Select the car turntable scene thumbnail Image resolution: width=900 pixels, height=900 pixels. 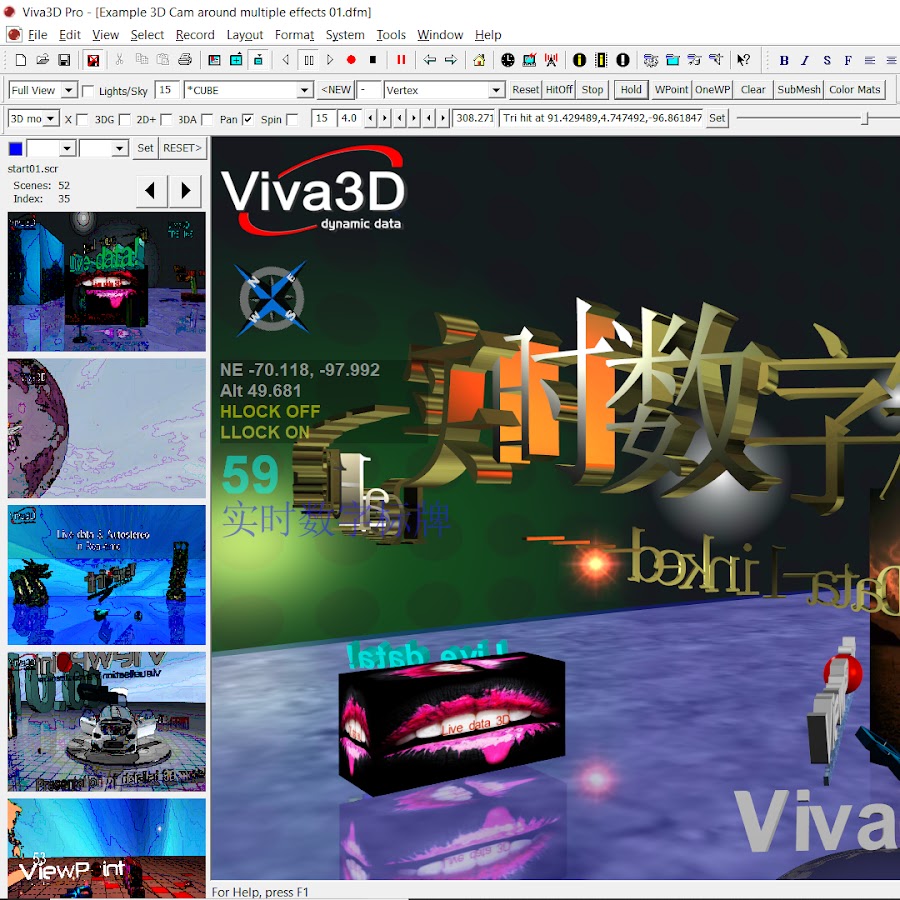(107, 721)
